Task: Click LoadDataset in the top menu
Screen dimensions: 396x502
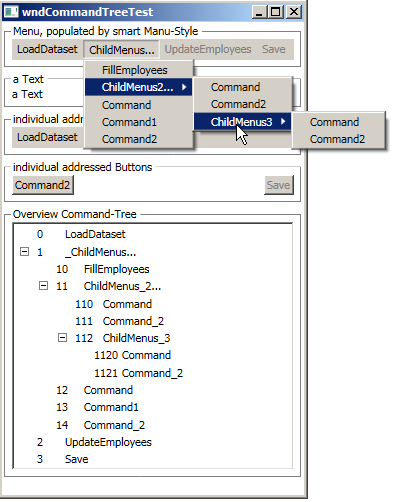Action: point(47,49)
